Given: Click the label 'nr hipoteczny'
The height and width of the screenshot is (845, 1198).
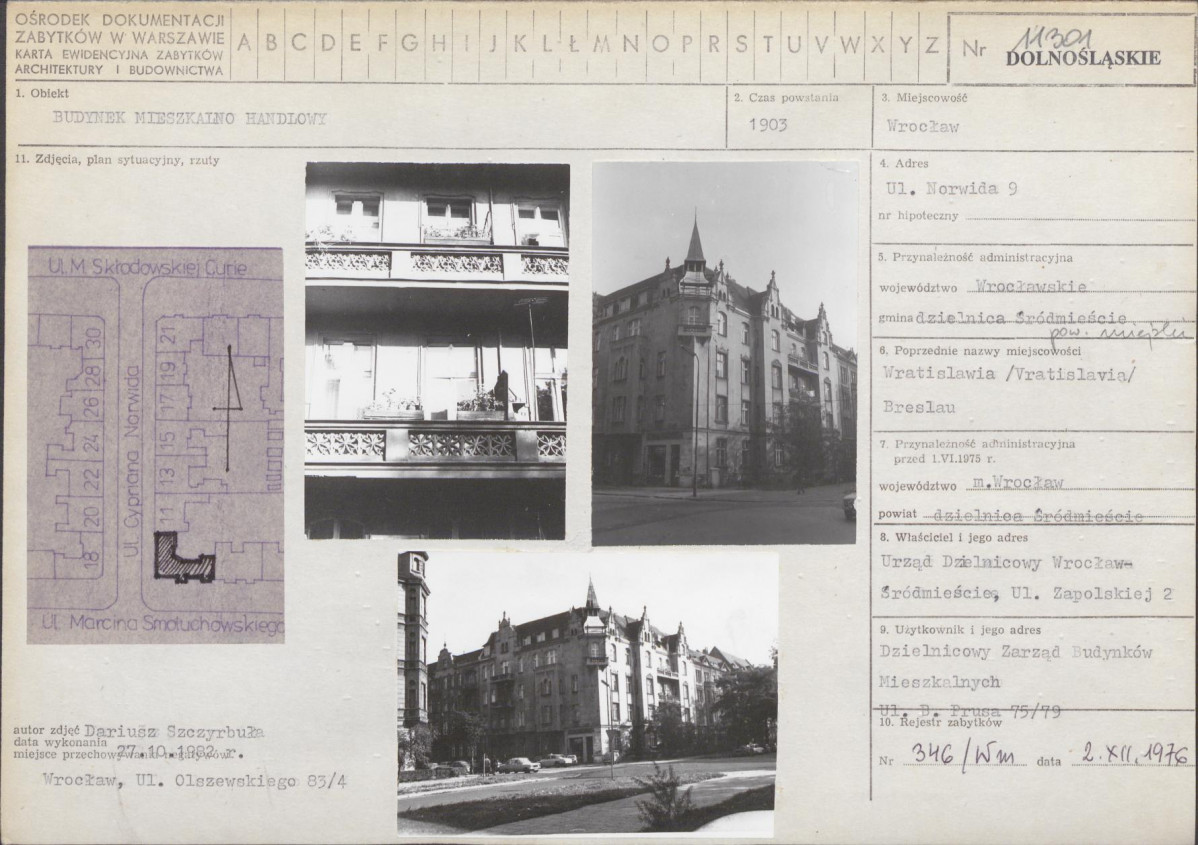Looking at the screenshot, I should [918, 216].
